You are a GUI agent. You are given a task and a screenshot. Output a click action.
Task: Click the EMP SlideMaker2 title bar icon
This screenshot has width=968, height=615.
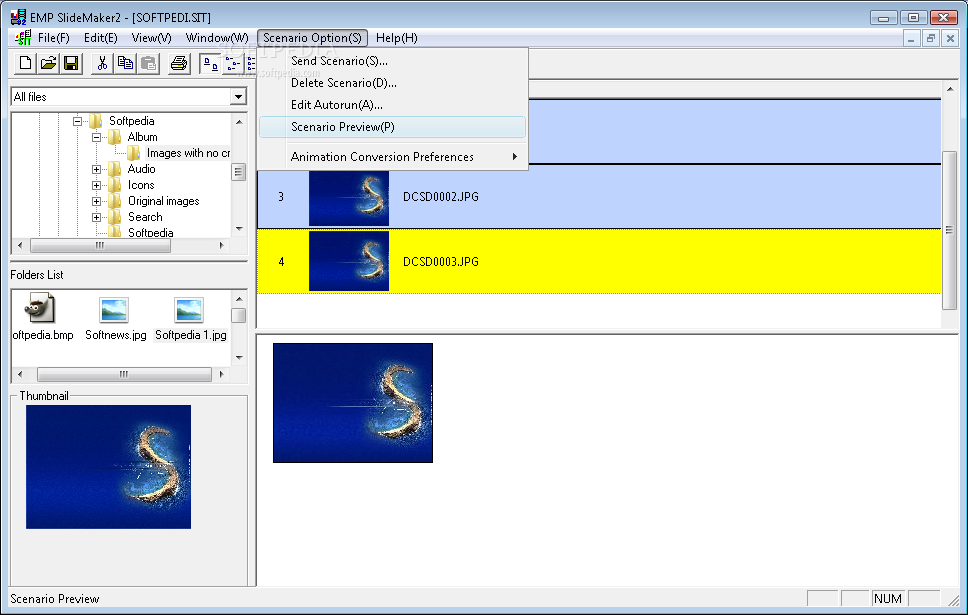click(x=19, y=17)
